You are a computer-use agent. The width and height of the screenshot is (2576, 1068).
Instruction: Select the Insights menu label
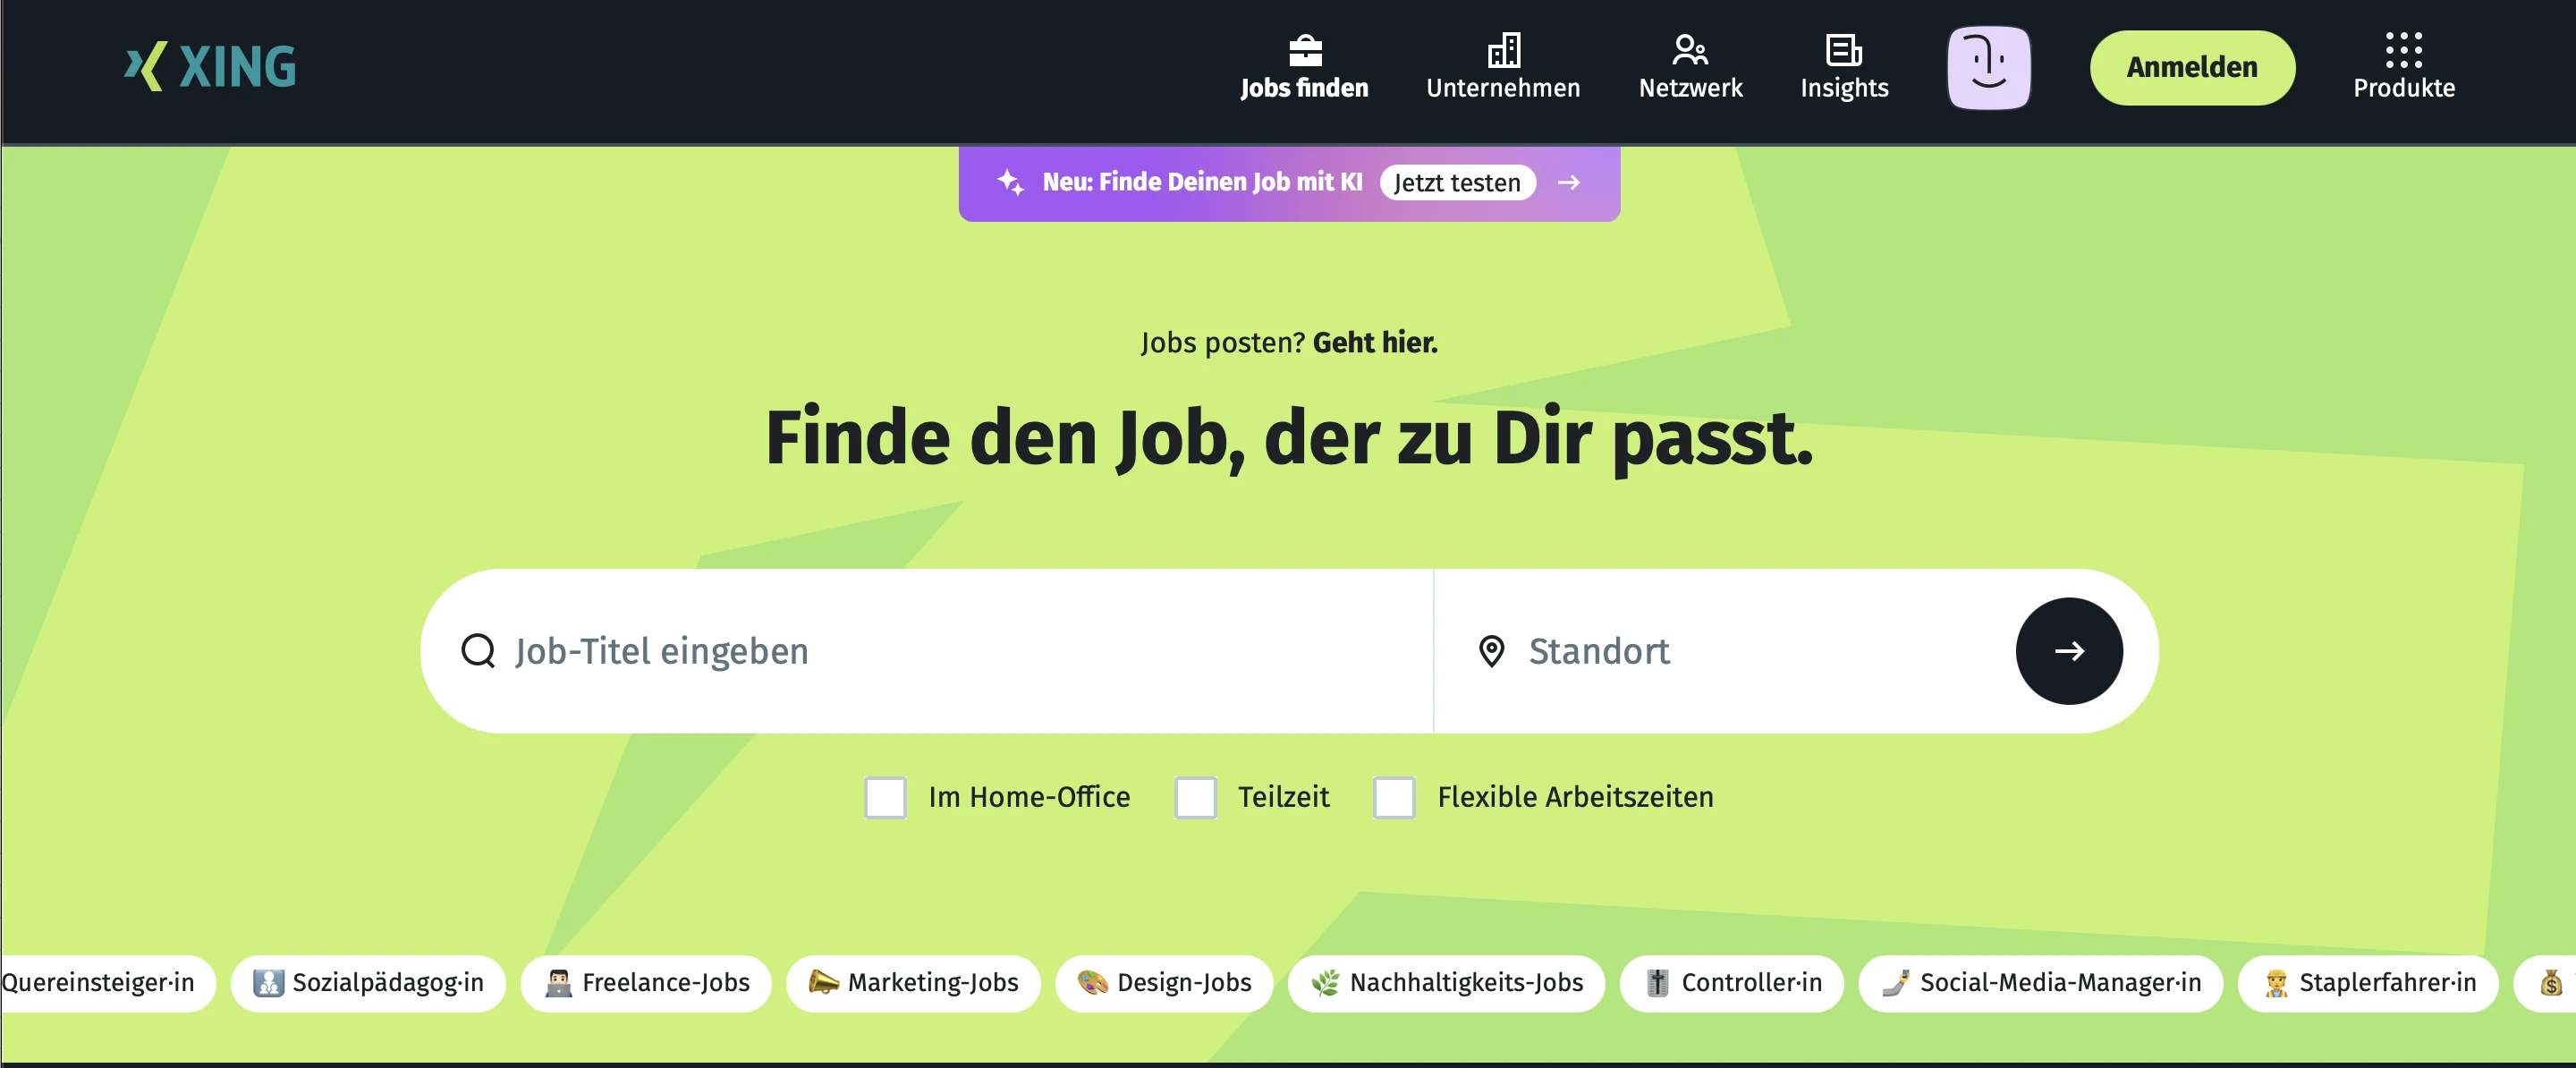(1844, 88)
